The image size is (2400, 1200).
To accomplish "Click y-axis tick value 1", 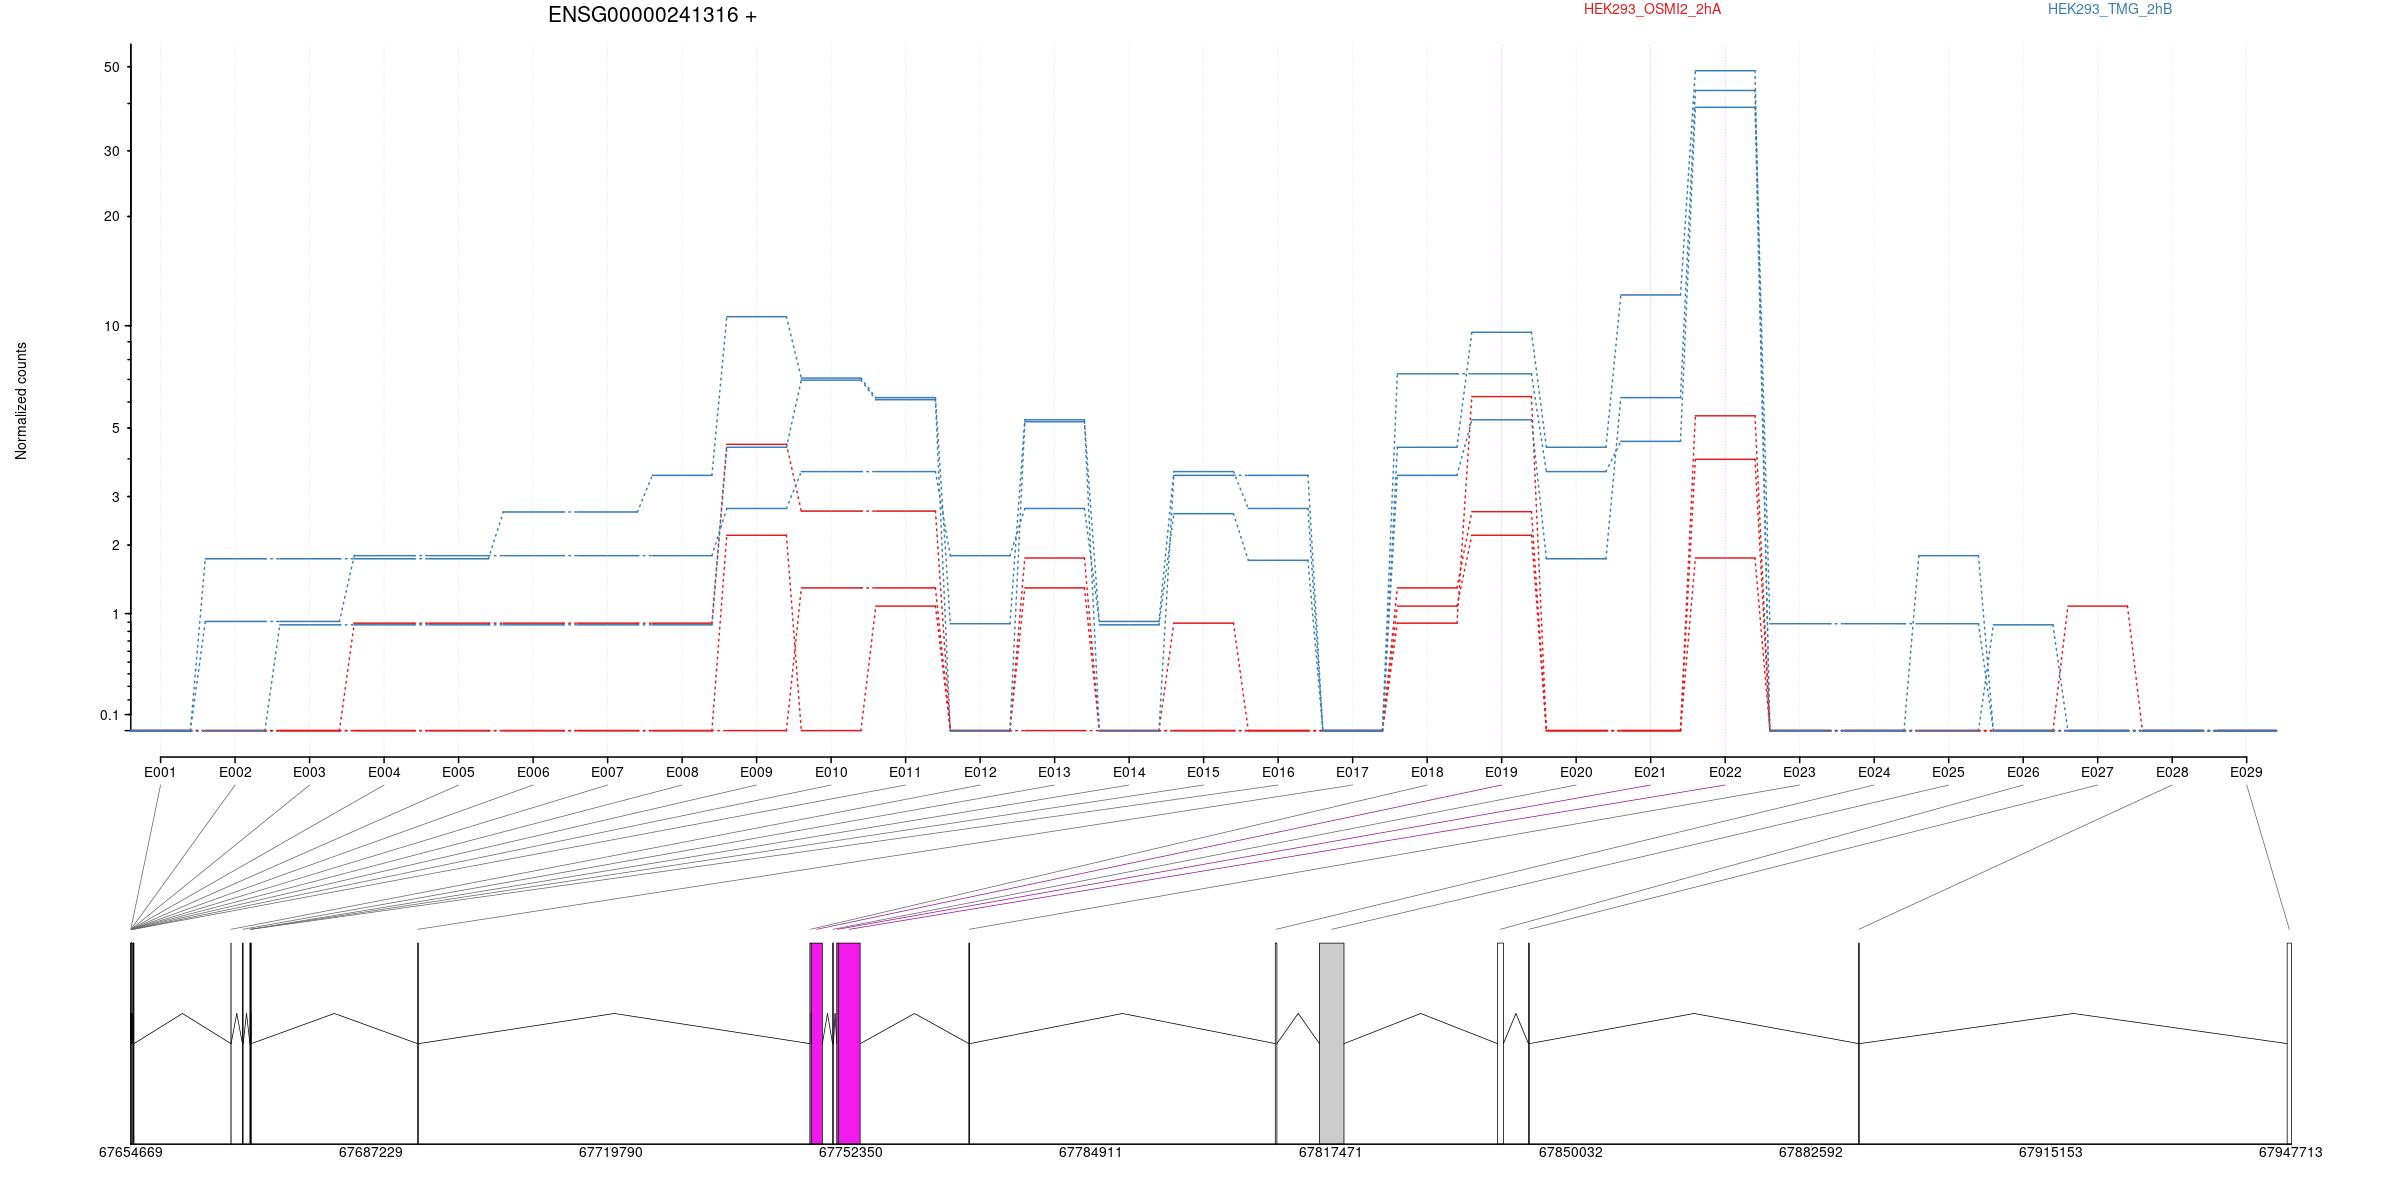I will 114,614.
